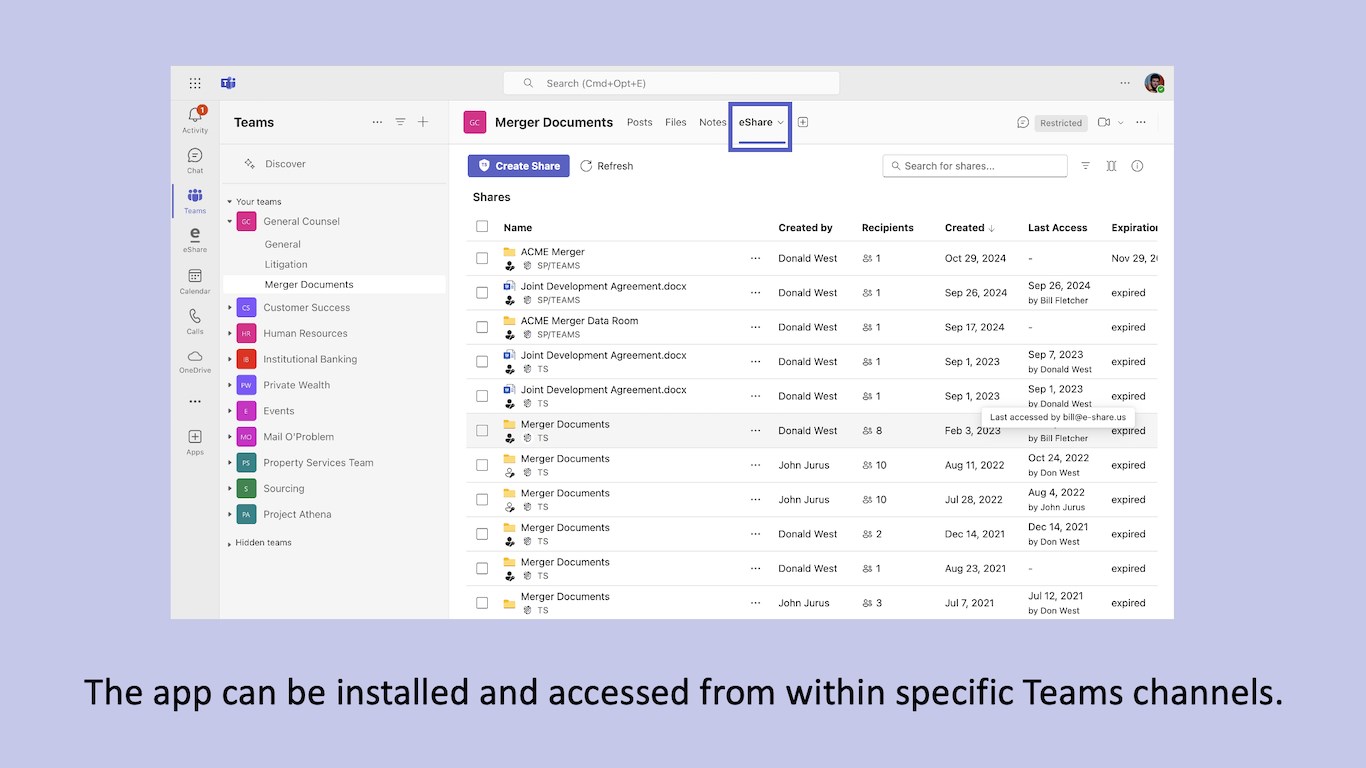The height and width of the screenshot is (768, 1366).
Task: Click the Restricted label button
Action: pyautogui.click(x=1060, y=123)
